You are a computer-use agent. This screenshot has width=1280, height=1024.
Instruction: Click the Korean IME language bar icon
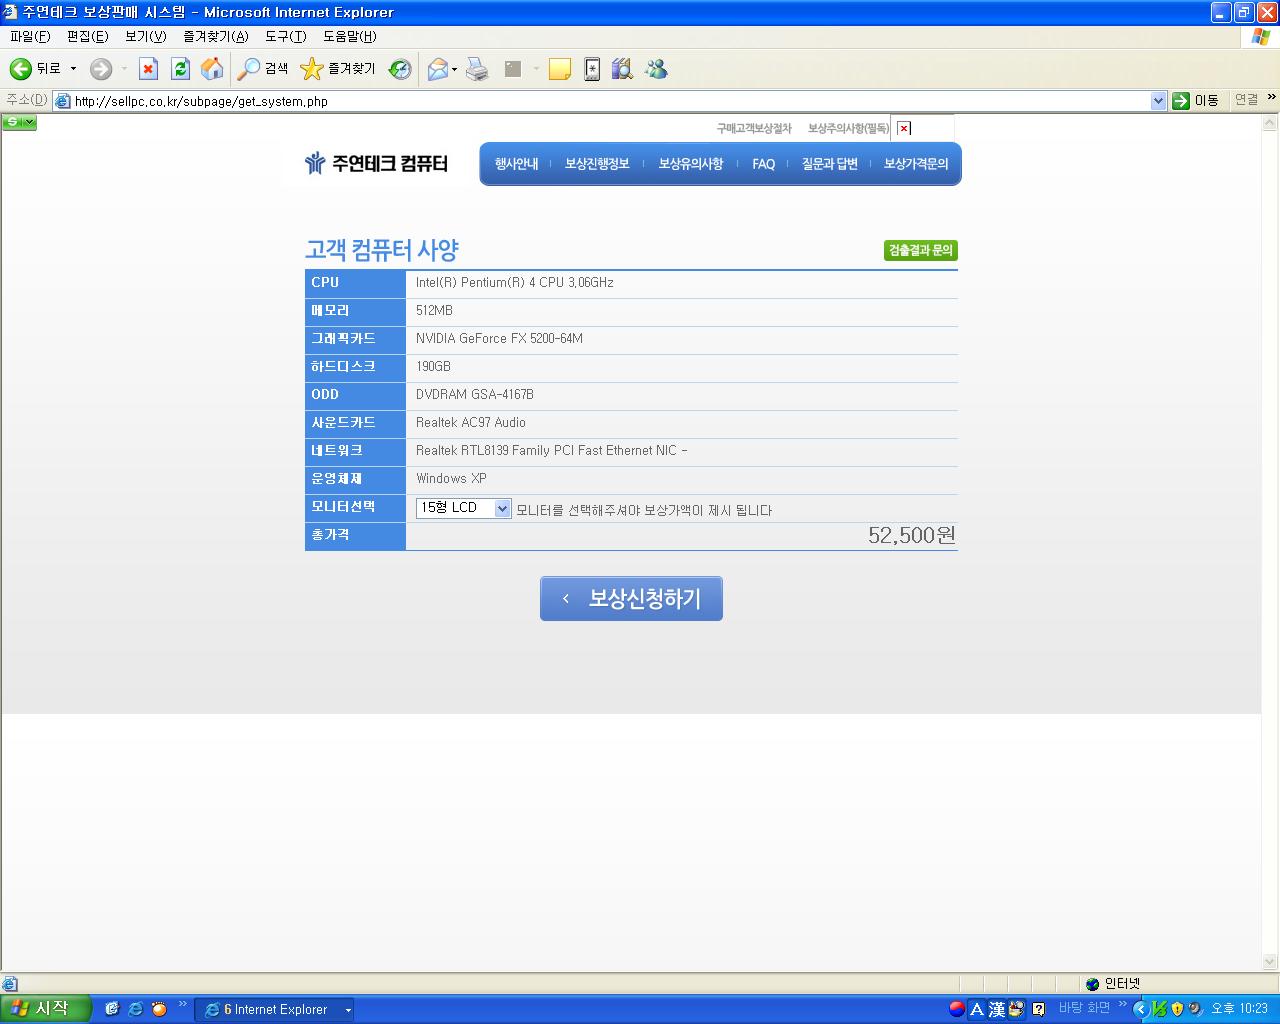(957, 1009)
